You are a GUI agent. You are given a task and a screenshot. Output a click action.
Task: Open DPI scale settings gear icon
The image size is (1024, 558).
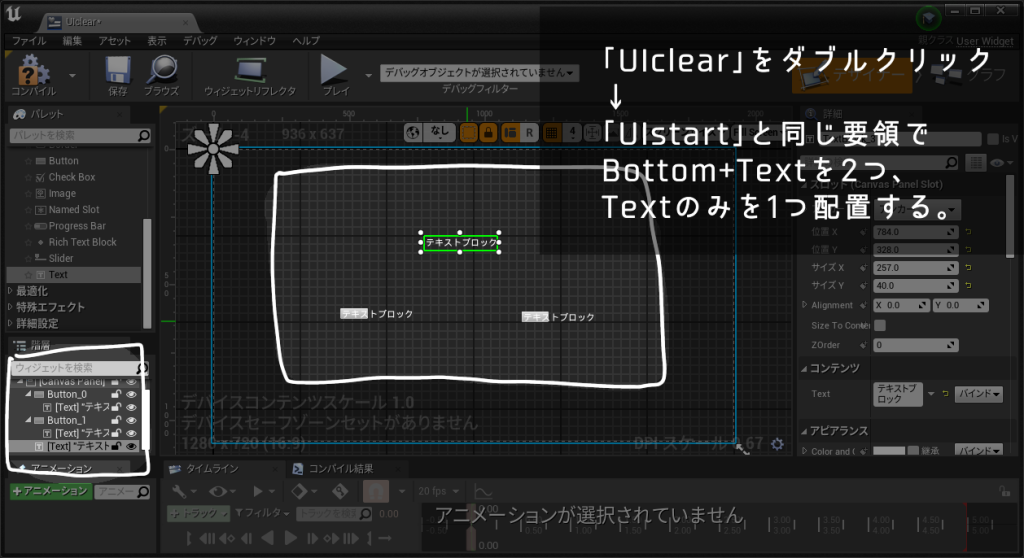point(777,444)
